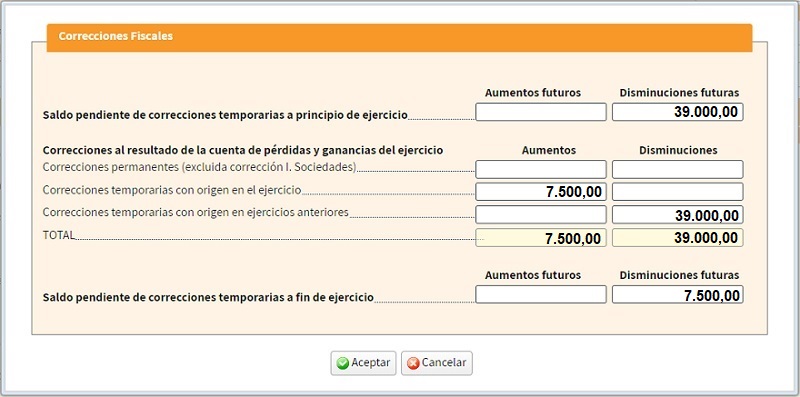
Task: Edit the 7.500,00 Disminuciones futuras at fin de ejercicio
Action: (x=678, y=294)
